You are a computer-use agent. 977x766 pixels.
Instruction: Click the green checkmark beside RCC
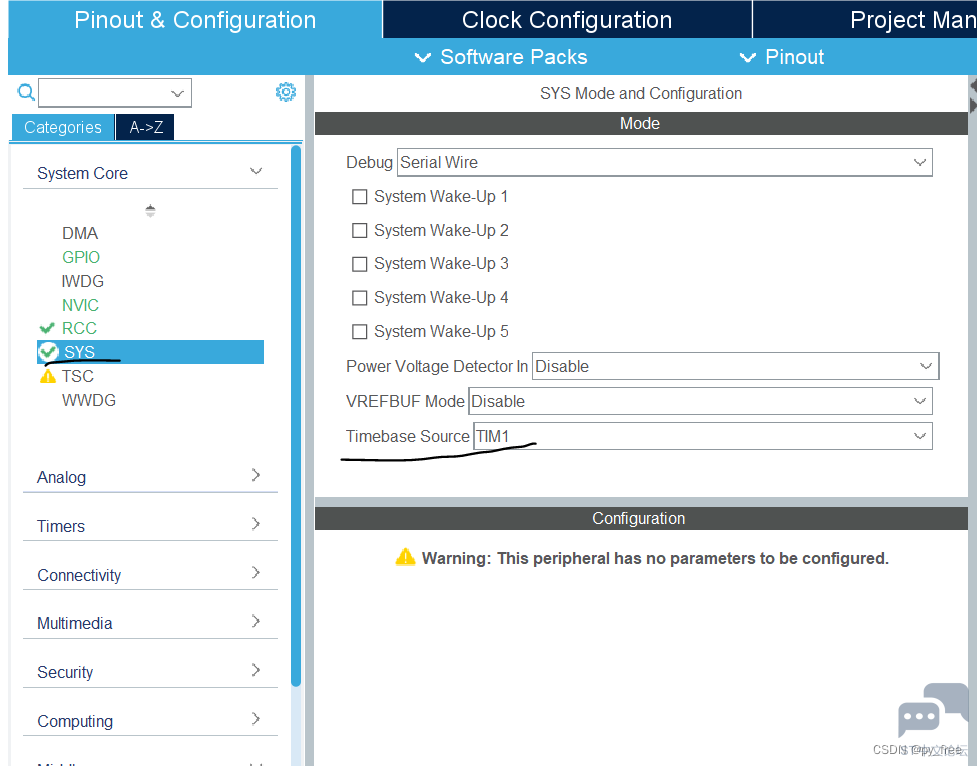(x=47, y=328)
